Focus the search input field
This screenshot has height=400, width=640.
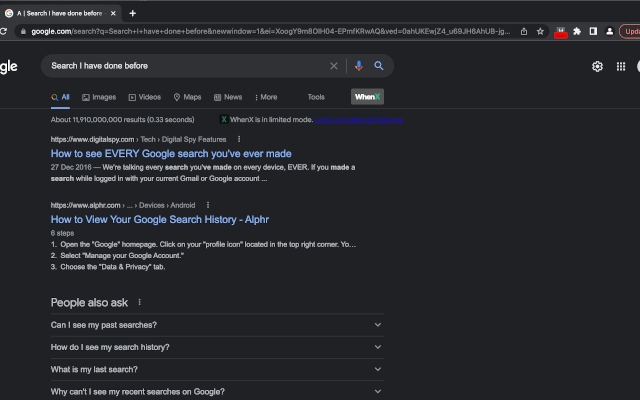[188, 66]
